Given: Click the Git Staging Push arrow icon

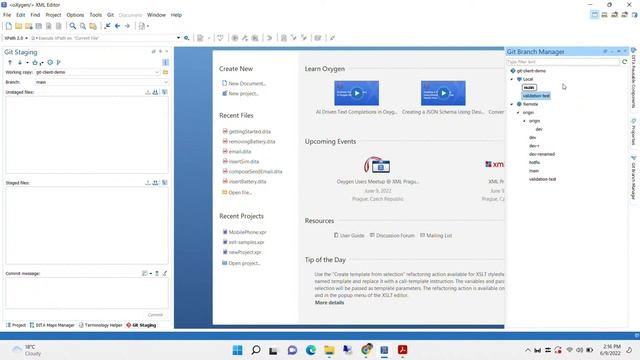Looking at the screenshot, I should pos(10,62).
